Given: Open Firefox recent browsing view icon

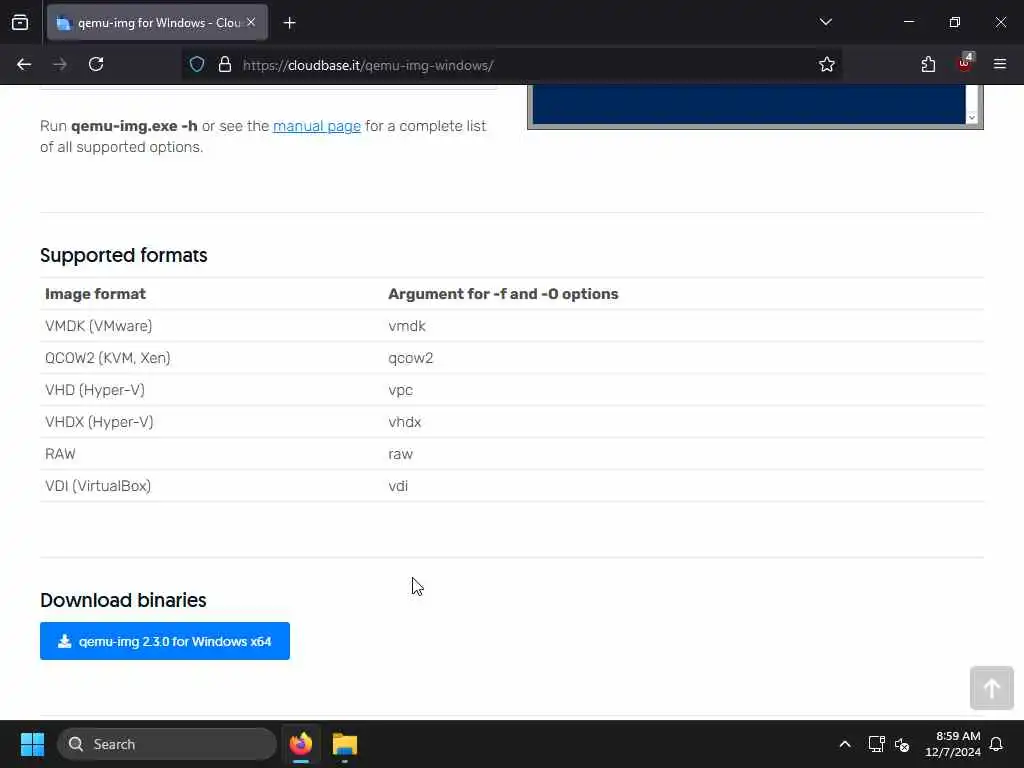Looking at the screenshot, I should tap(20, 23).
